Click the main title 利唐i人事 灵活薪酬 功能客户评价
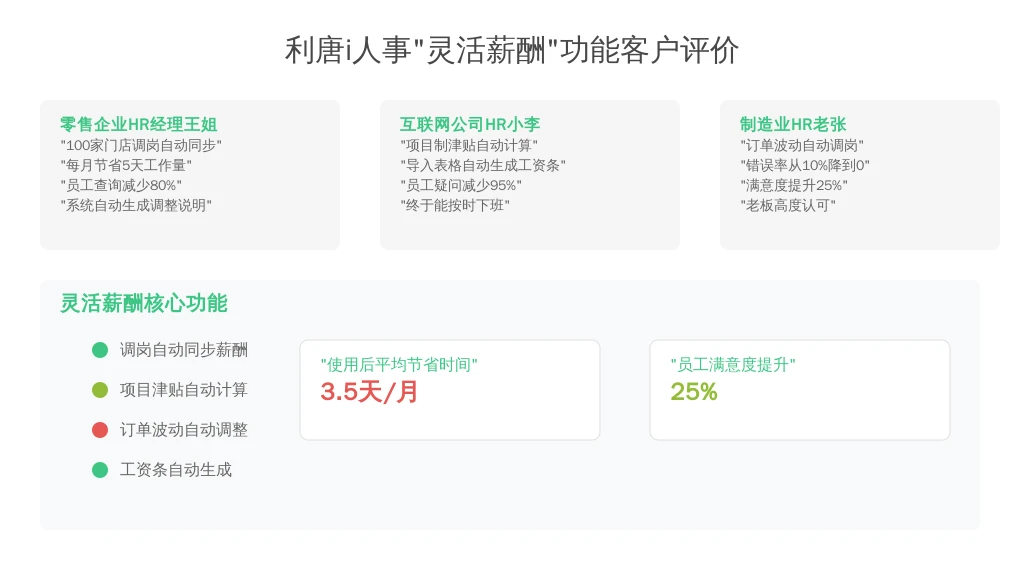 click(511, 50)
